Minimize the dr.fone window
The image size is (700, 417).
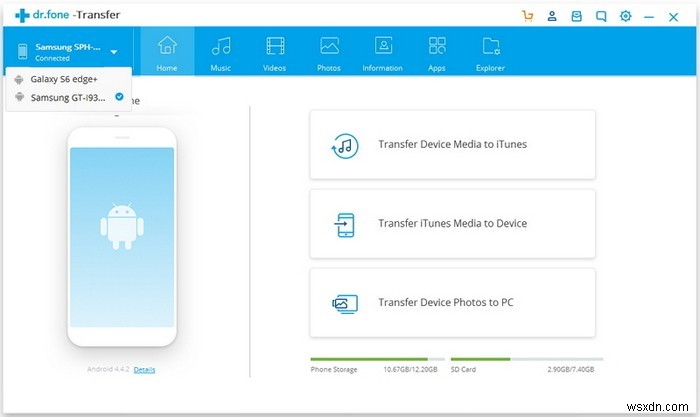click(x=649, y=17)
